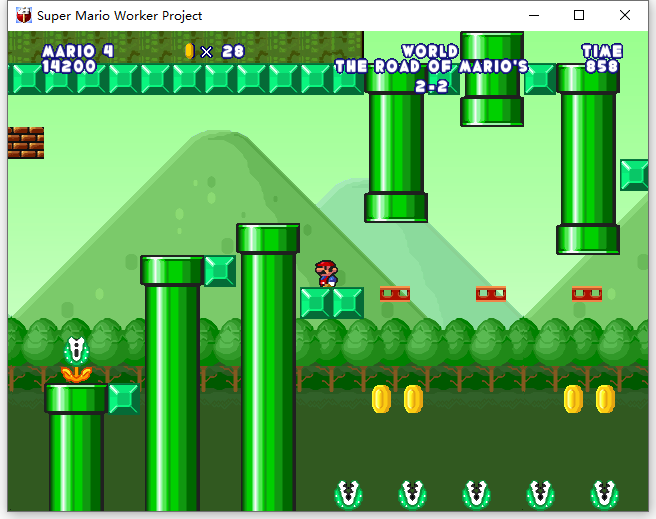Image resolution: width=656 pixels, height=519 pixels.
Task: Click the first gold coin of the pair nearer Mario
Action: [x=381, y=399]
